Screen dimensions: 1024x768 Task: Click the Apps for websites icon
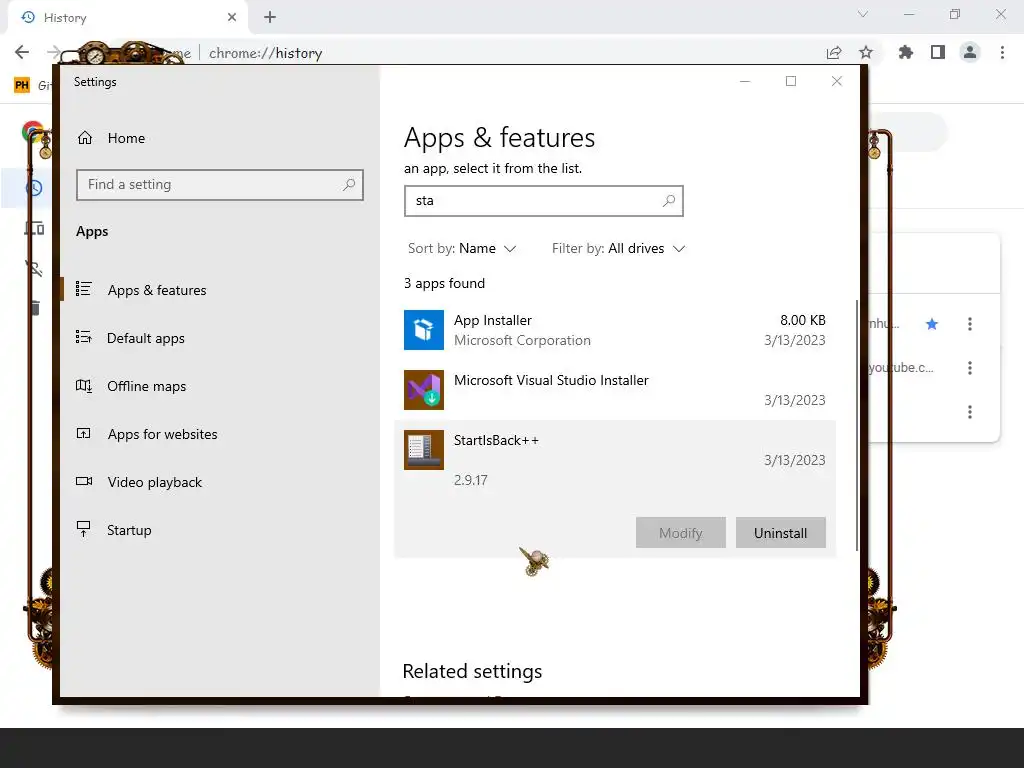(x=84, y=433)
